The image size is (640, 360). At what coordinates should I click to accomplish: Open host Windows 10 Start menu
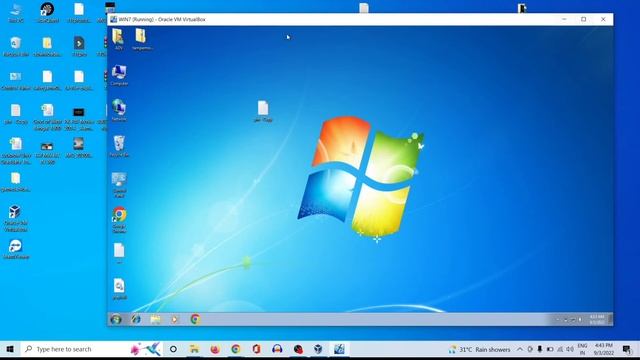(x=10, y=349)
